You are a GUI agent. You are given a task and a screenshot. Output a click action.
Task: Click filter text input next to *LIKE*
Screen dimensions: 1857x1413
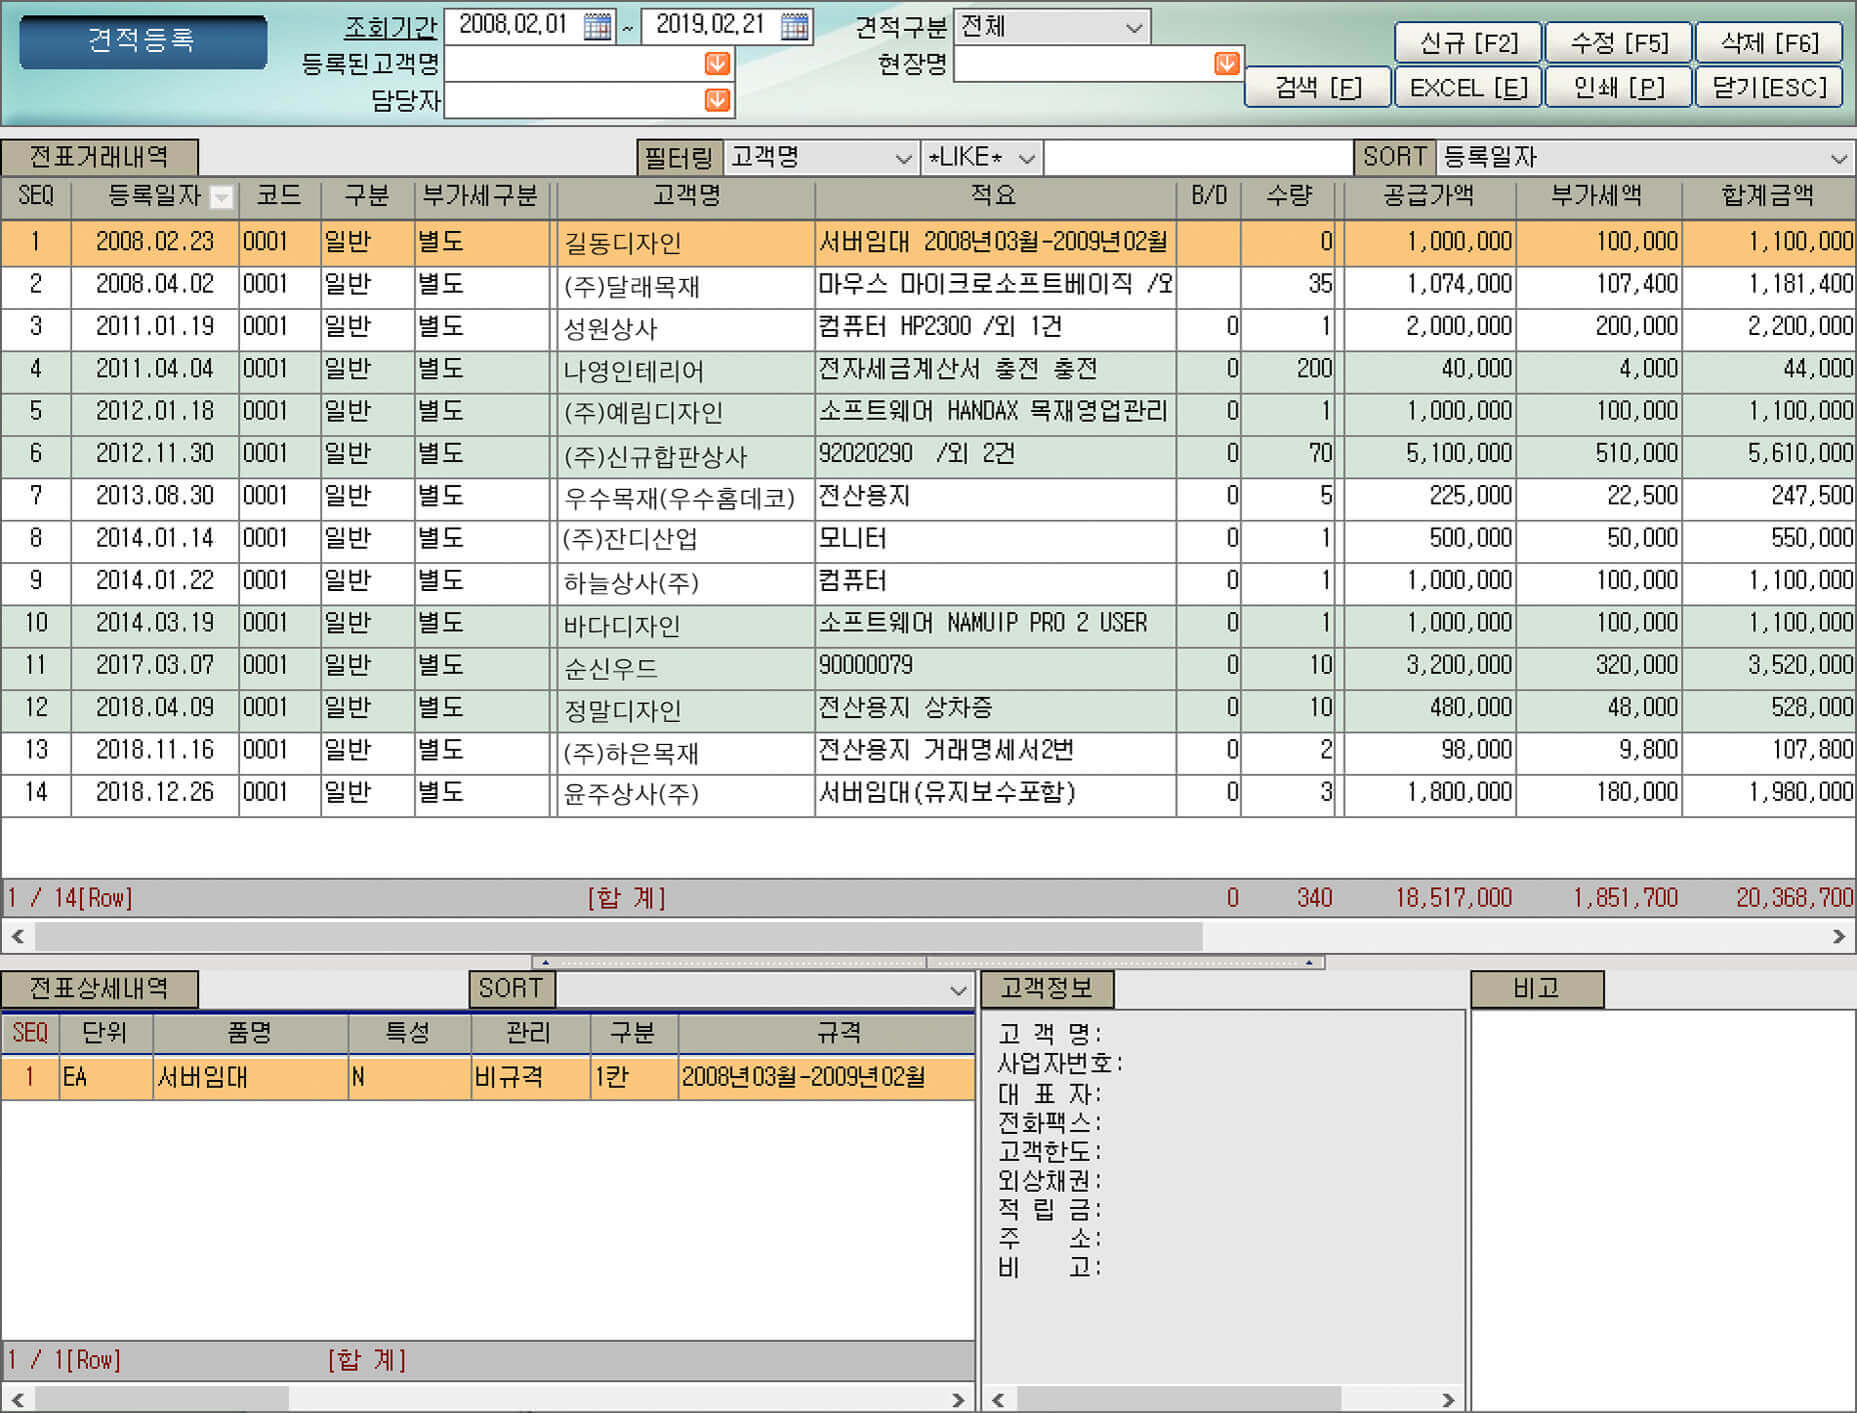(1197, 157)
